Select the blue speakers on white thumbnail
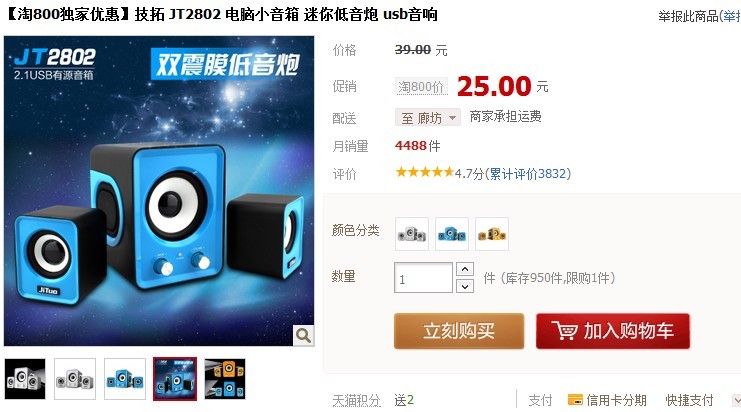This screenshot has height=412, width=741. coord(125,379)
